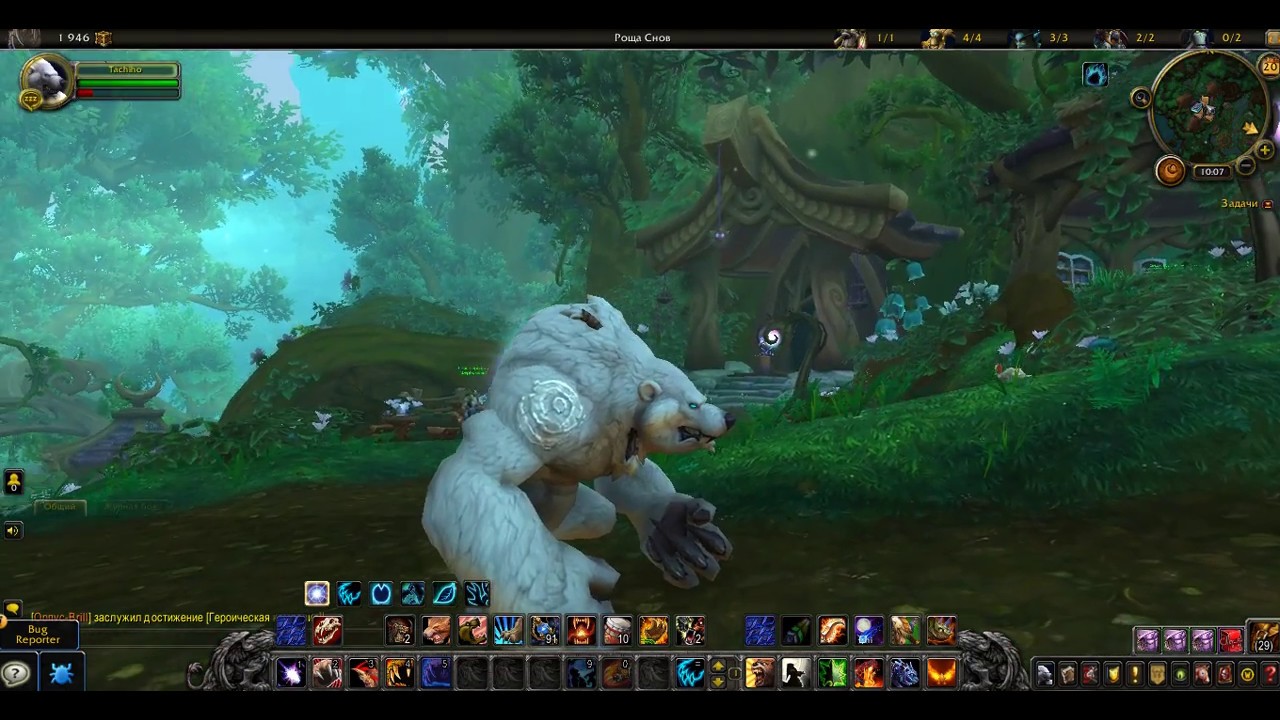The image size is (1280, 720).
Task: Use the claw ability in slot 2
Action: 327,672
